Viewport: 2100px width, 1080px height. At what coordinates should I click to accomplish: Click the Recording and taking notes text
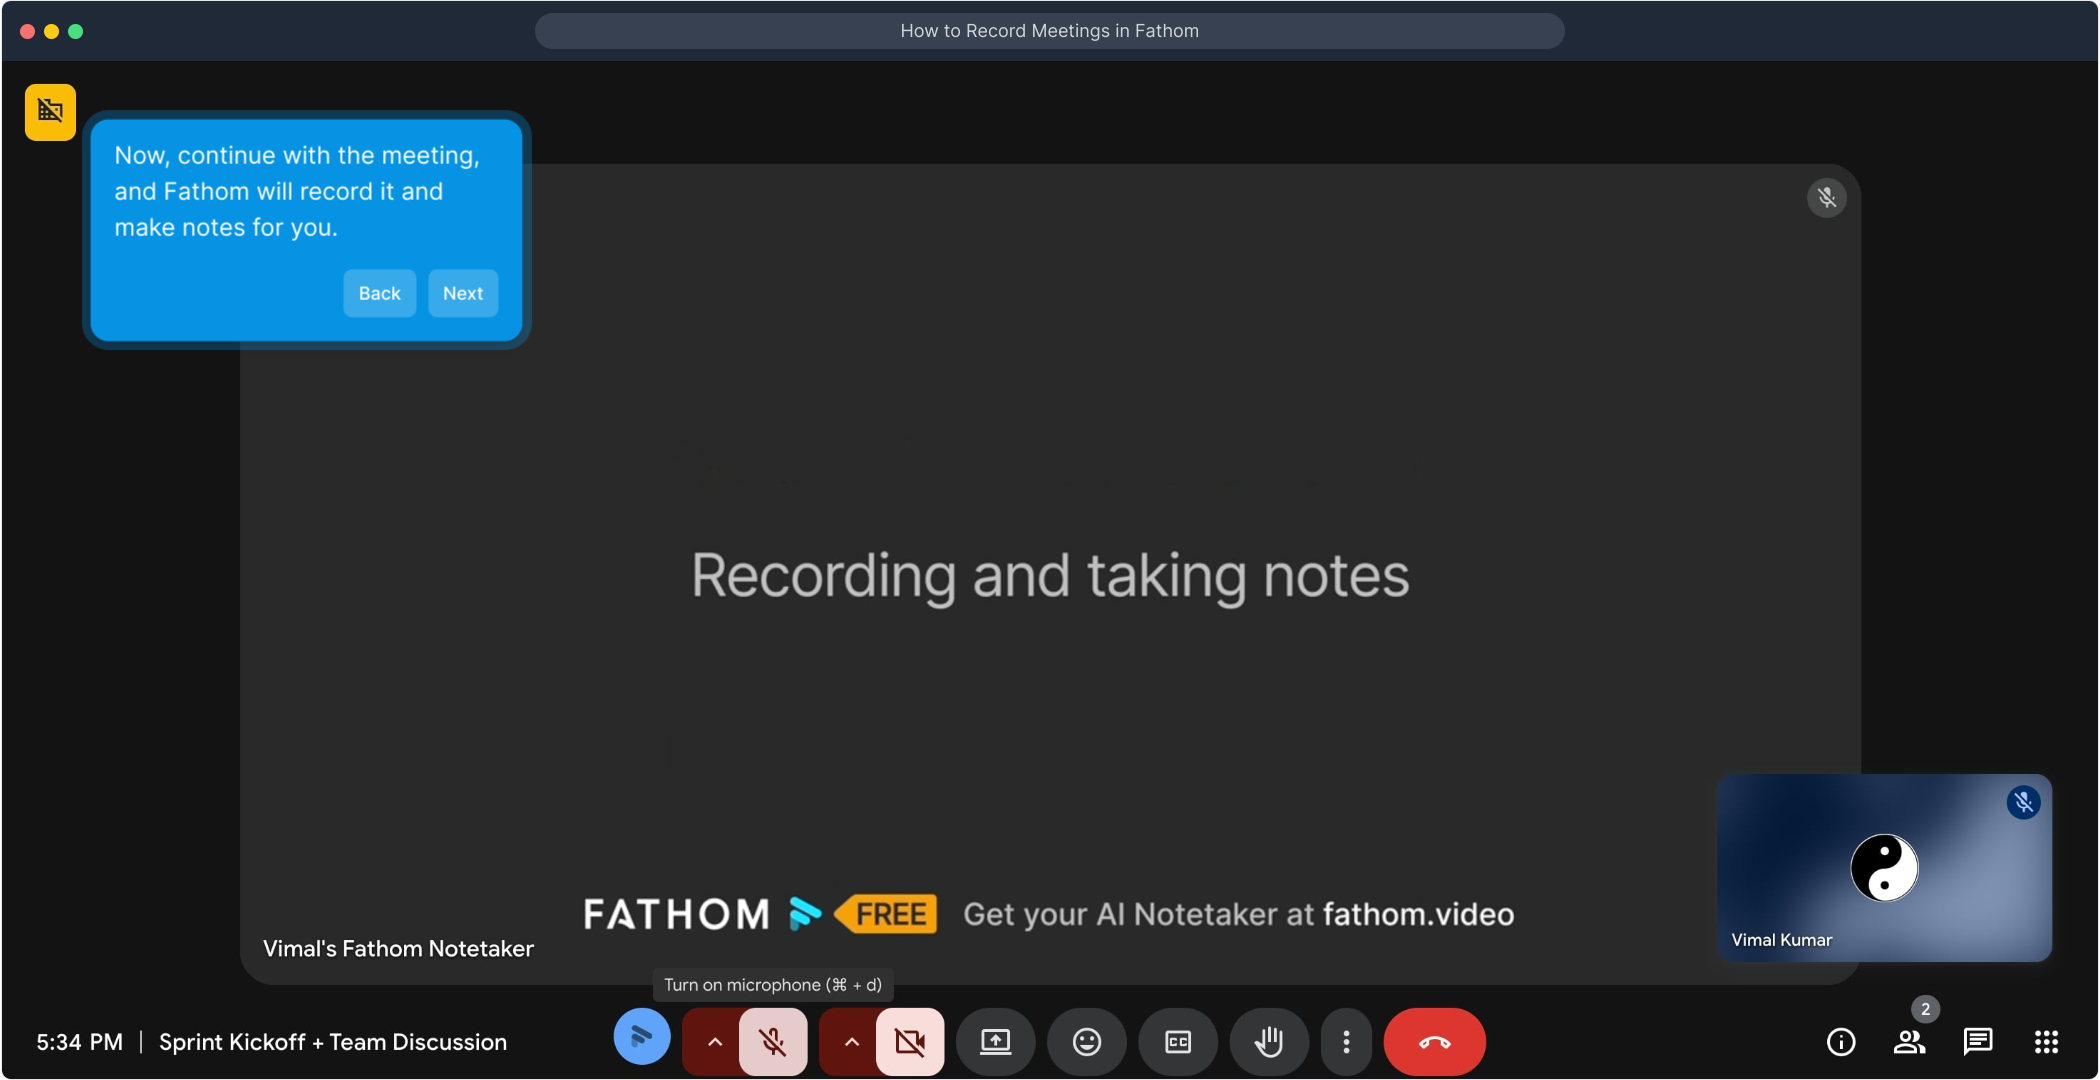tap(1050, 577)
